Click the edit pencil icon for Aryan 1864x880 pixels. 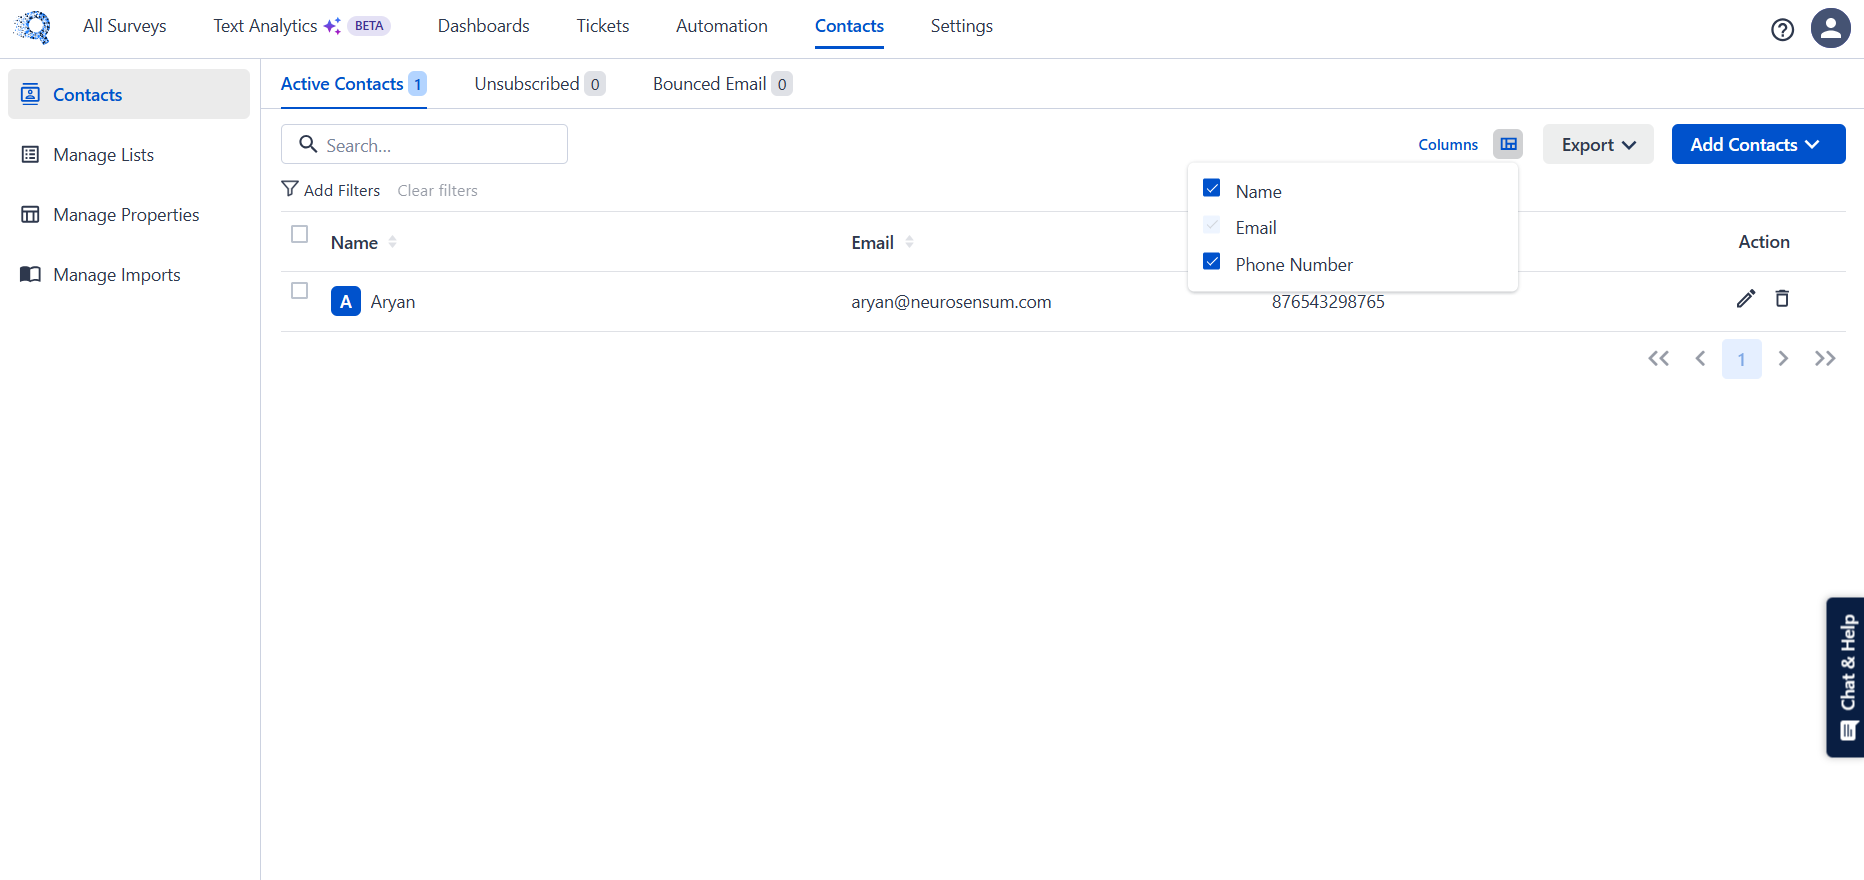click(1745, 299)
